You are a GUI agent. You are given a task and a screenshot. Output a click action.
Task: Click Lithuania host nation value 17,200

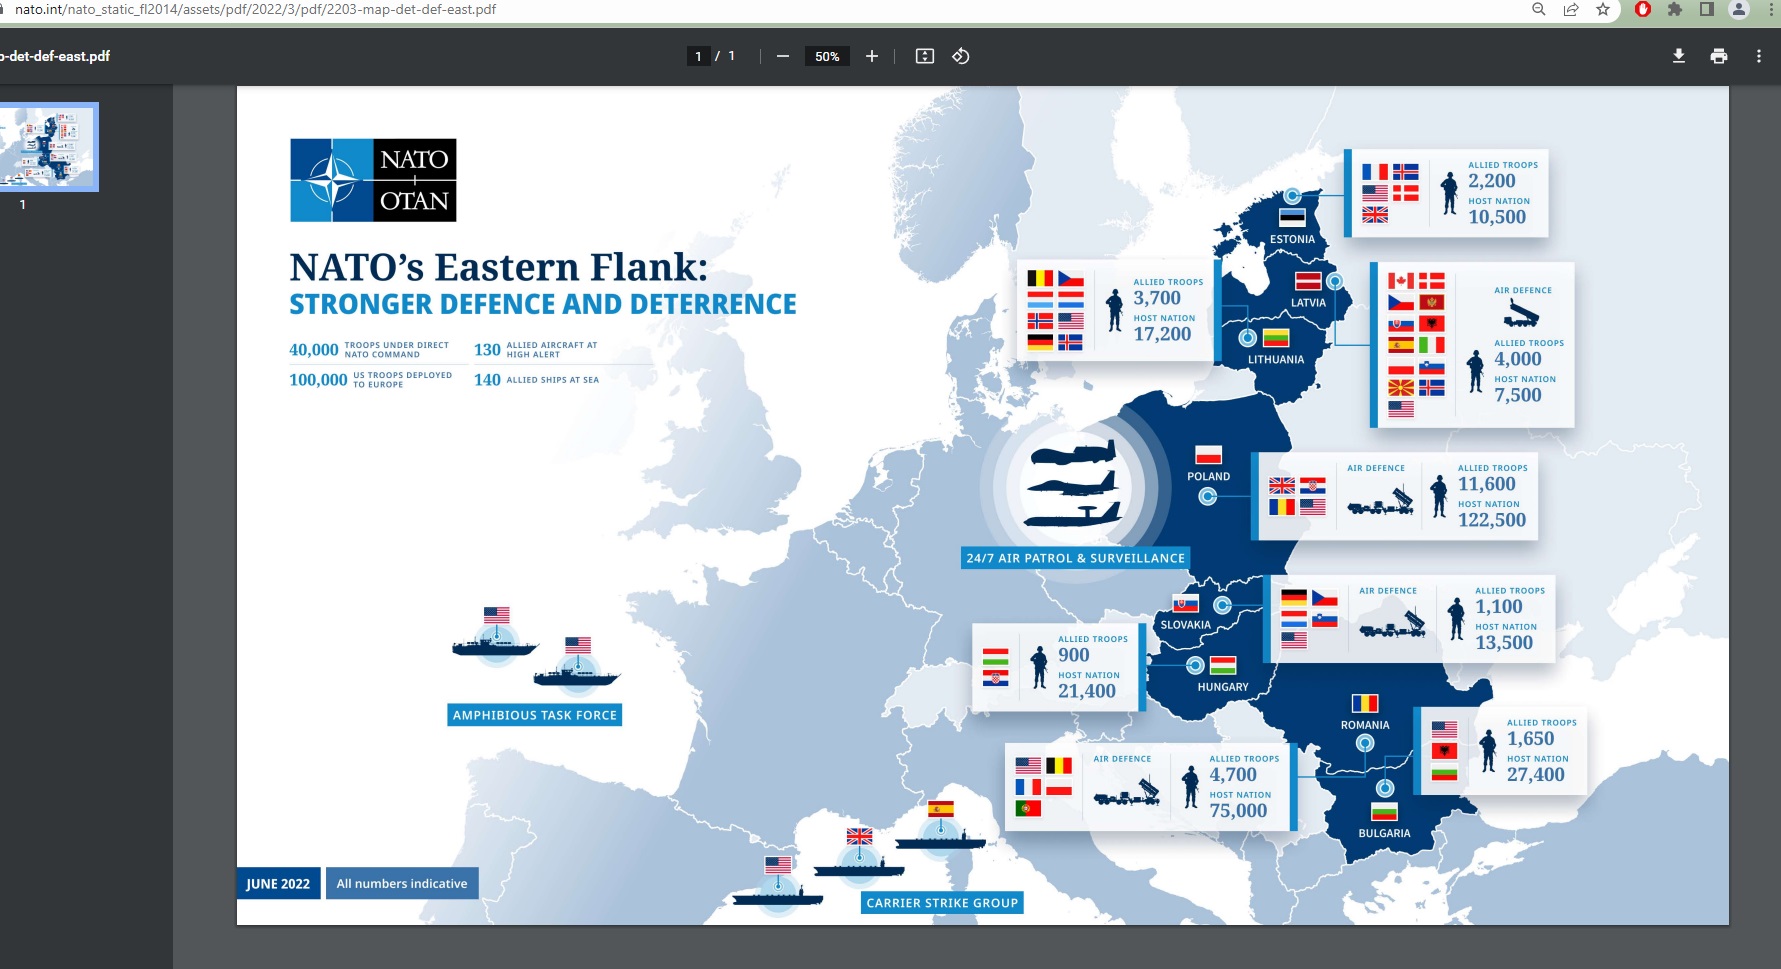click(1162, 334)
